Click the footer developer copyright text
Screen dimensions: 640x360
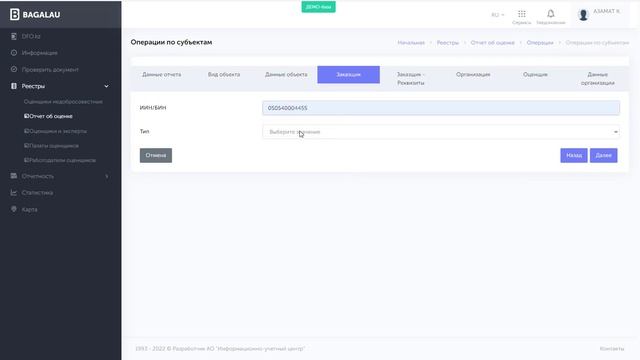[x=220, y=349]
